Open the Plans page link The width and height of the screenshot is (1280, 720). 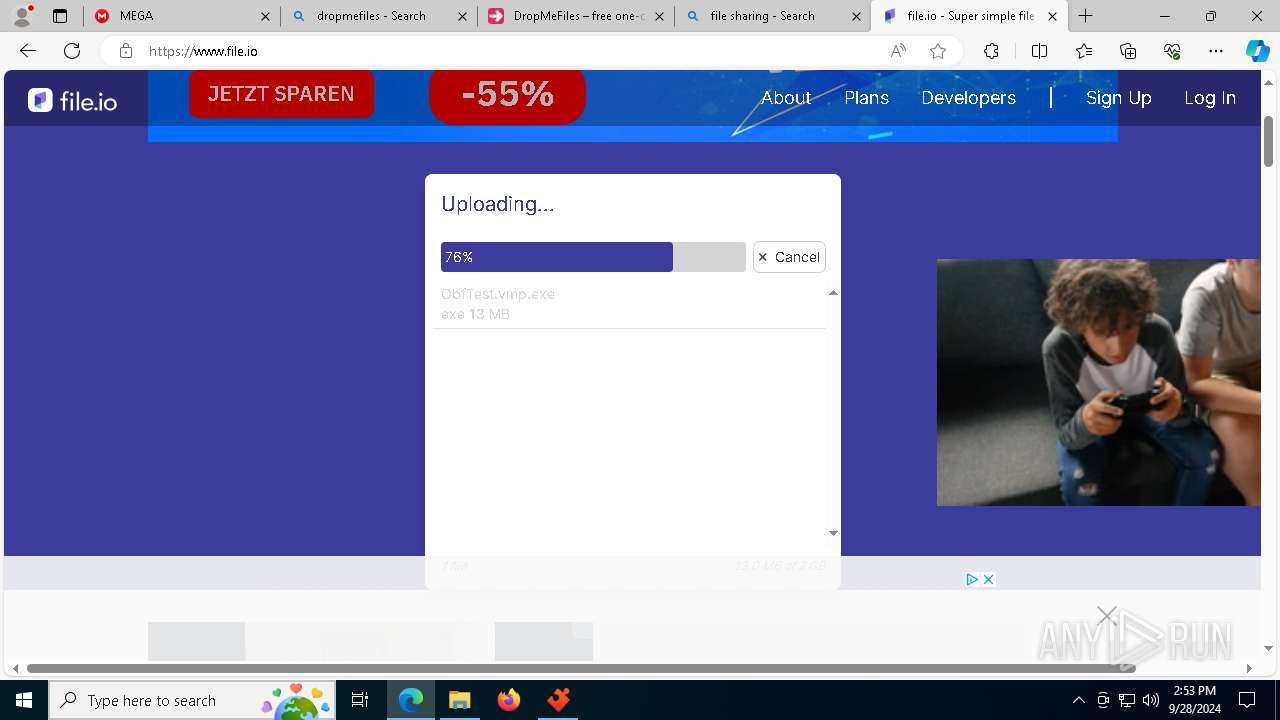coord(867,98)
